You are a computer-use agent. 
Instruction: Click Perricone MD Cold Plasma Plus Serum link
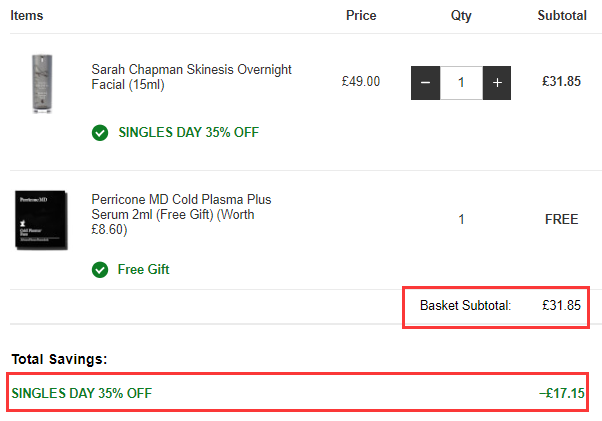coord(181,214)
